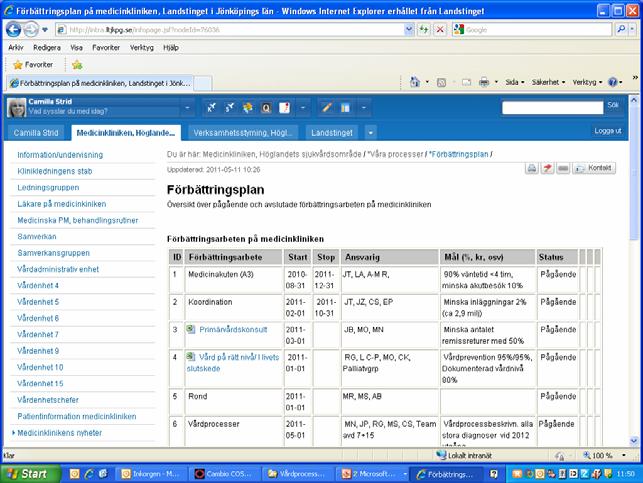Viewport: 643px width, 483px height.
Task: Click the pencil edit icon in portal toolbar
Action: pos(327,108)
